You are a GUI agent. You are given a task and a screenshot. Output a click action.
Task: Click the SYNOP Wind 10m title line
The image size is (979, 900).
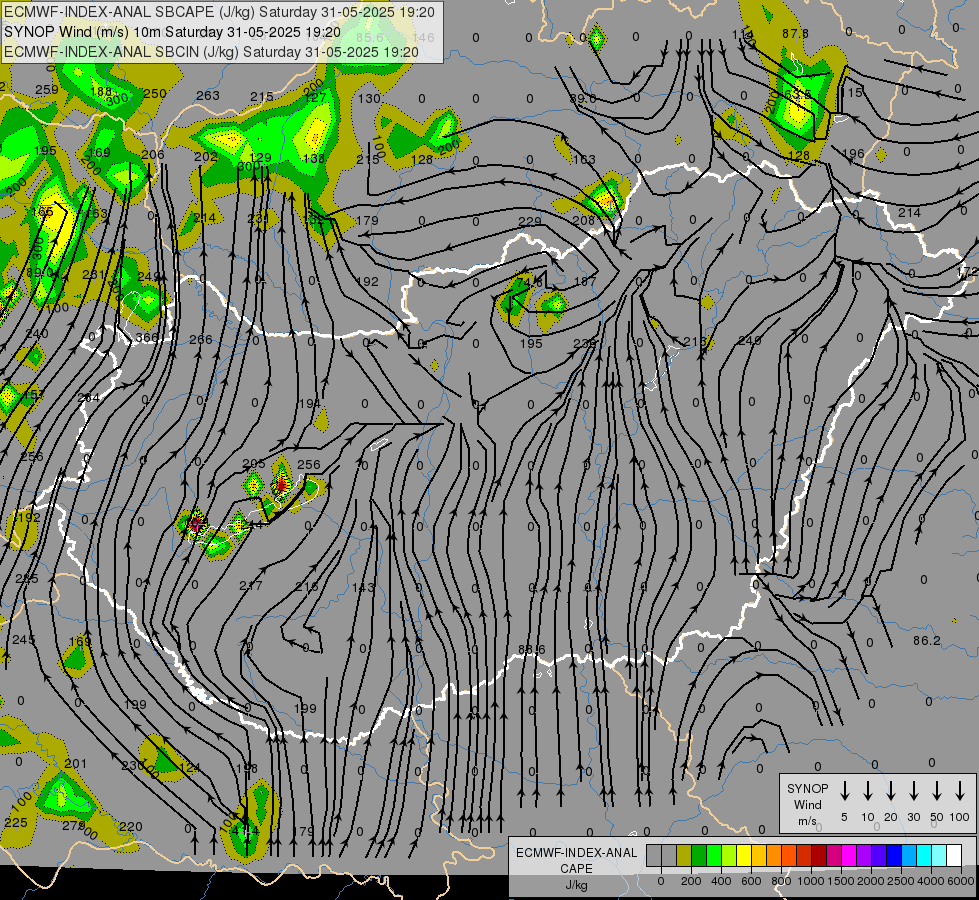tap(172, 32)
